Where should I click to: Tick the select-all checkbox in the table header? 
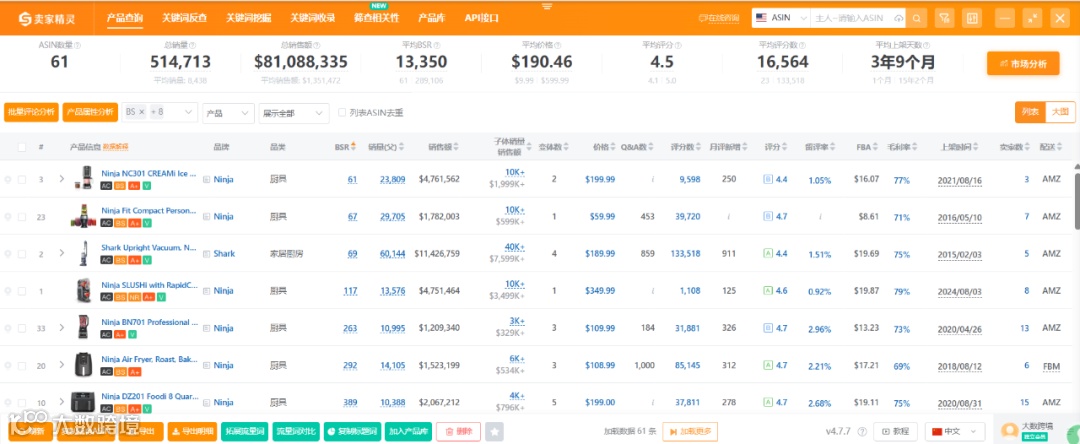[22, 147]
